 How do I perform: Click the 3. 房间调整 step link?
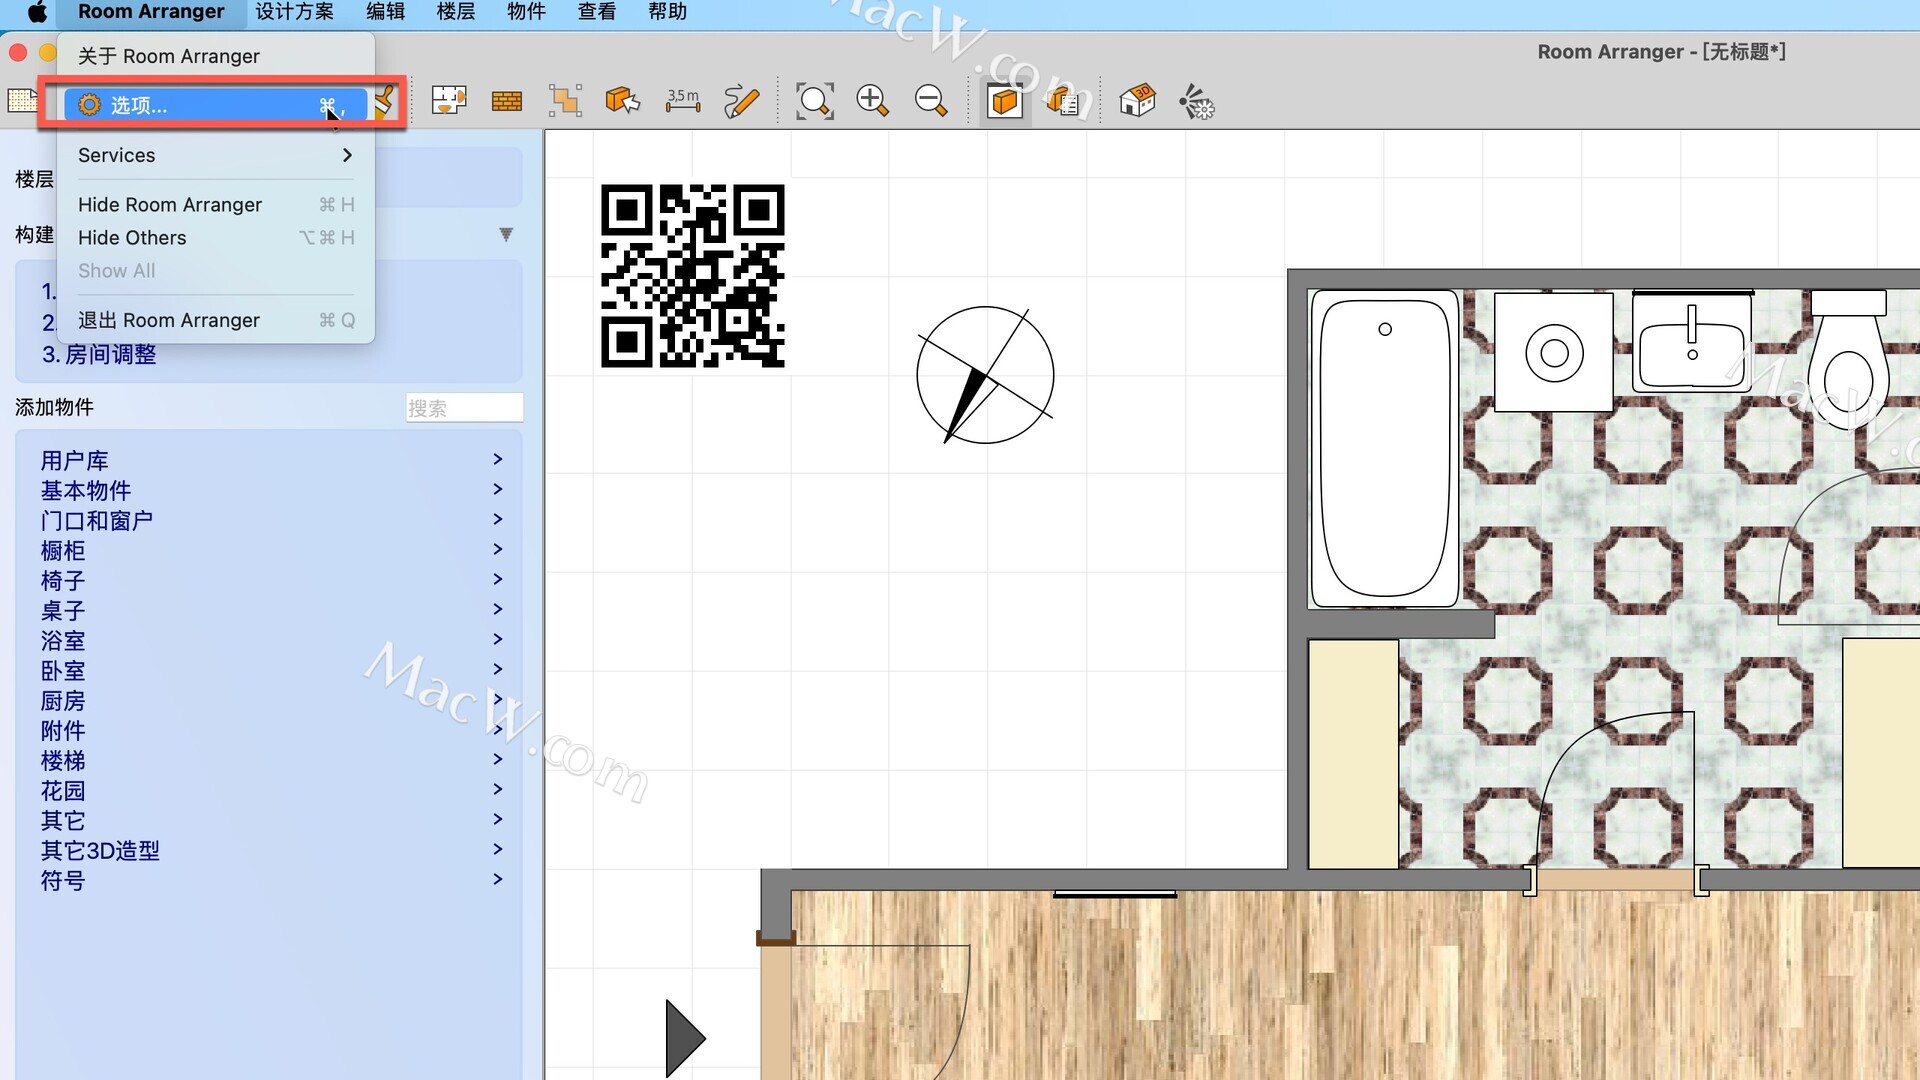coord(99,354)
